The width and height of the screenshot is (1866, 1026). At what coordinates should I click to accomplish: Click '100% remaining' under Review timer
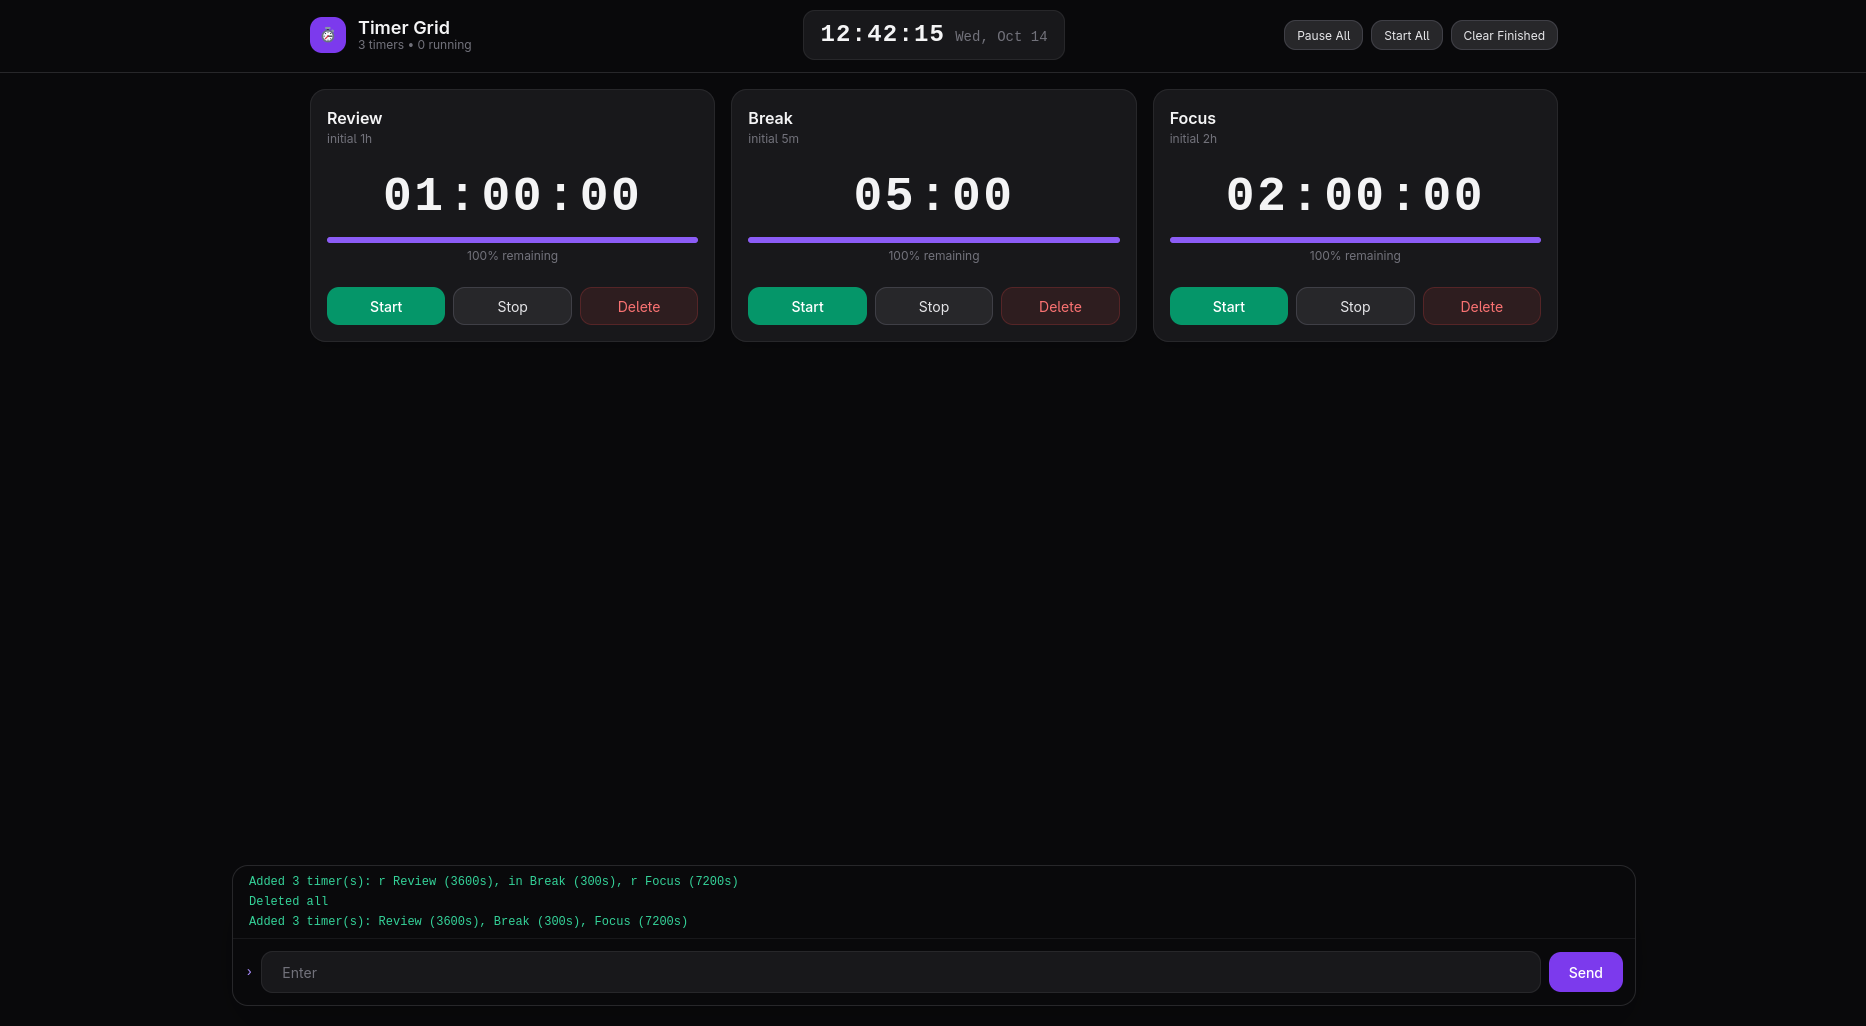[x=512, y=256]
